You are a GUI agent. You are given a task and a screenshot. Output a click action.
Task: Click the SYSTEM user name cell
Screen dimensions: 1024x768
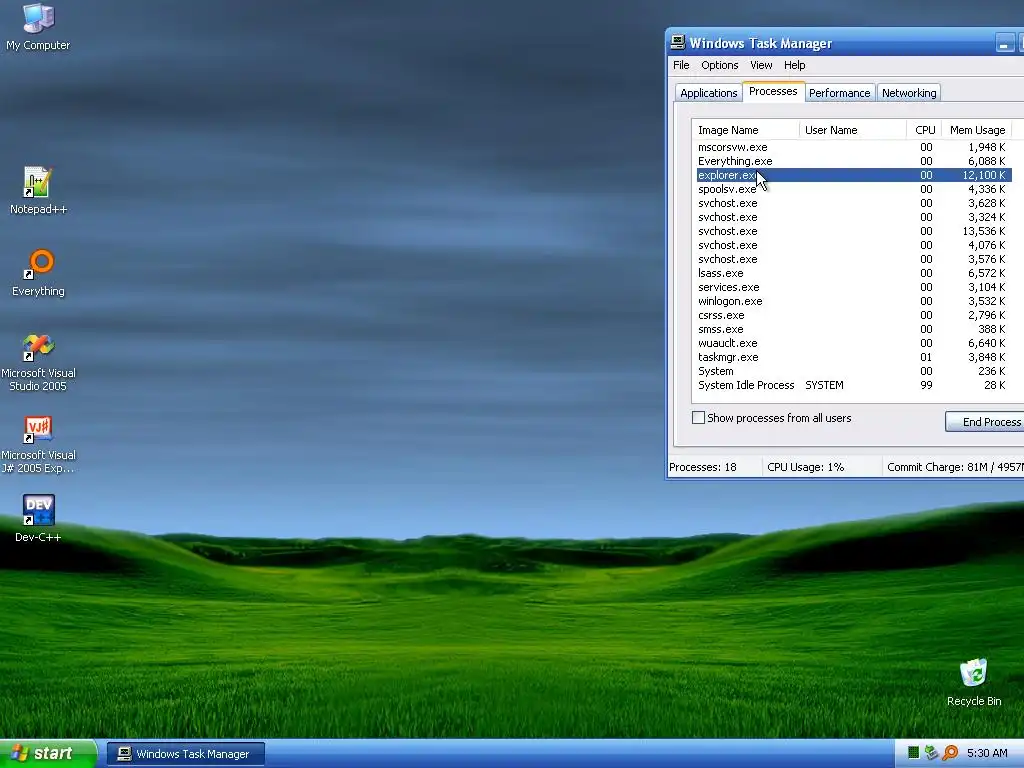tap(824, 385)
